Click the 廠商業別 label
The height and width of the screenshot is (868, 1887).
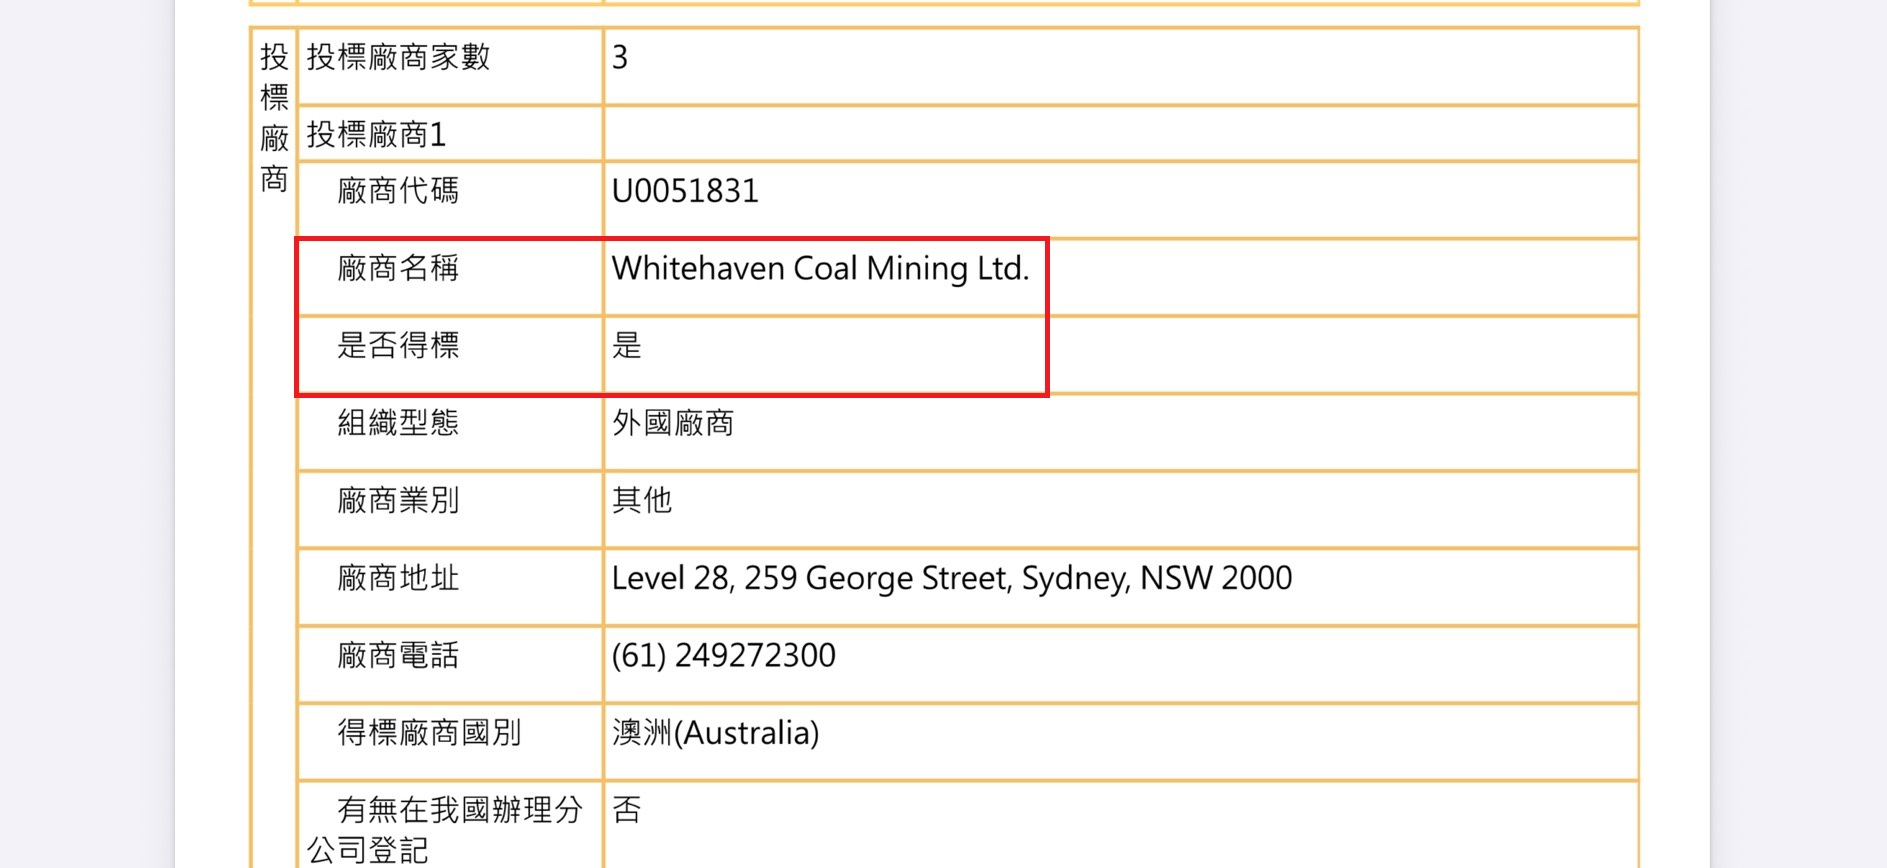click(398, 500)
